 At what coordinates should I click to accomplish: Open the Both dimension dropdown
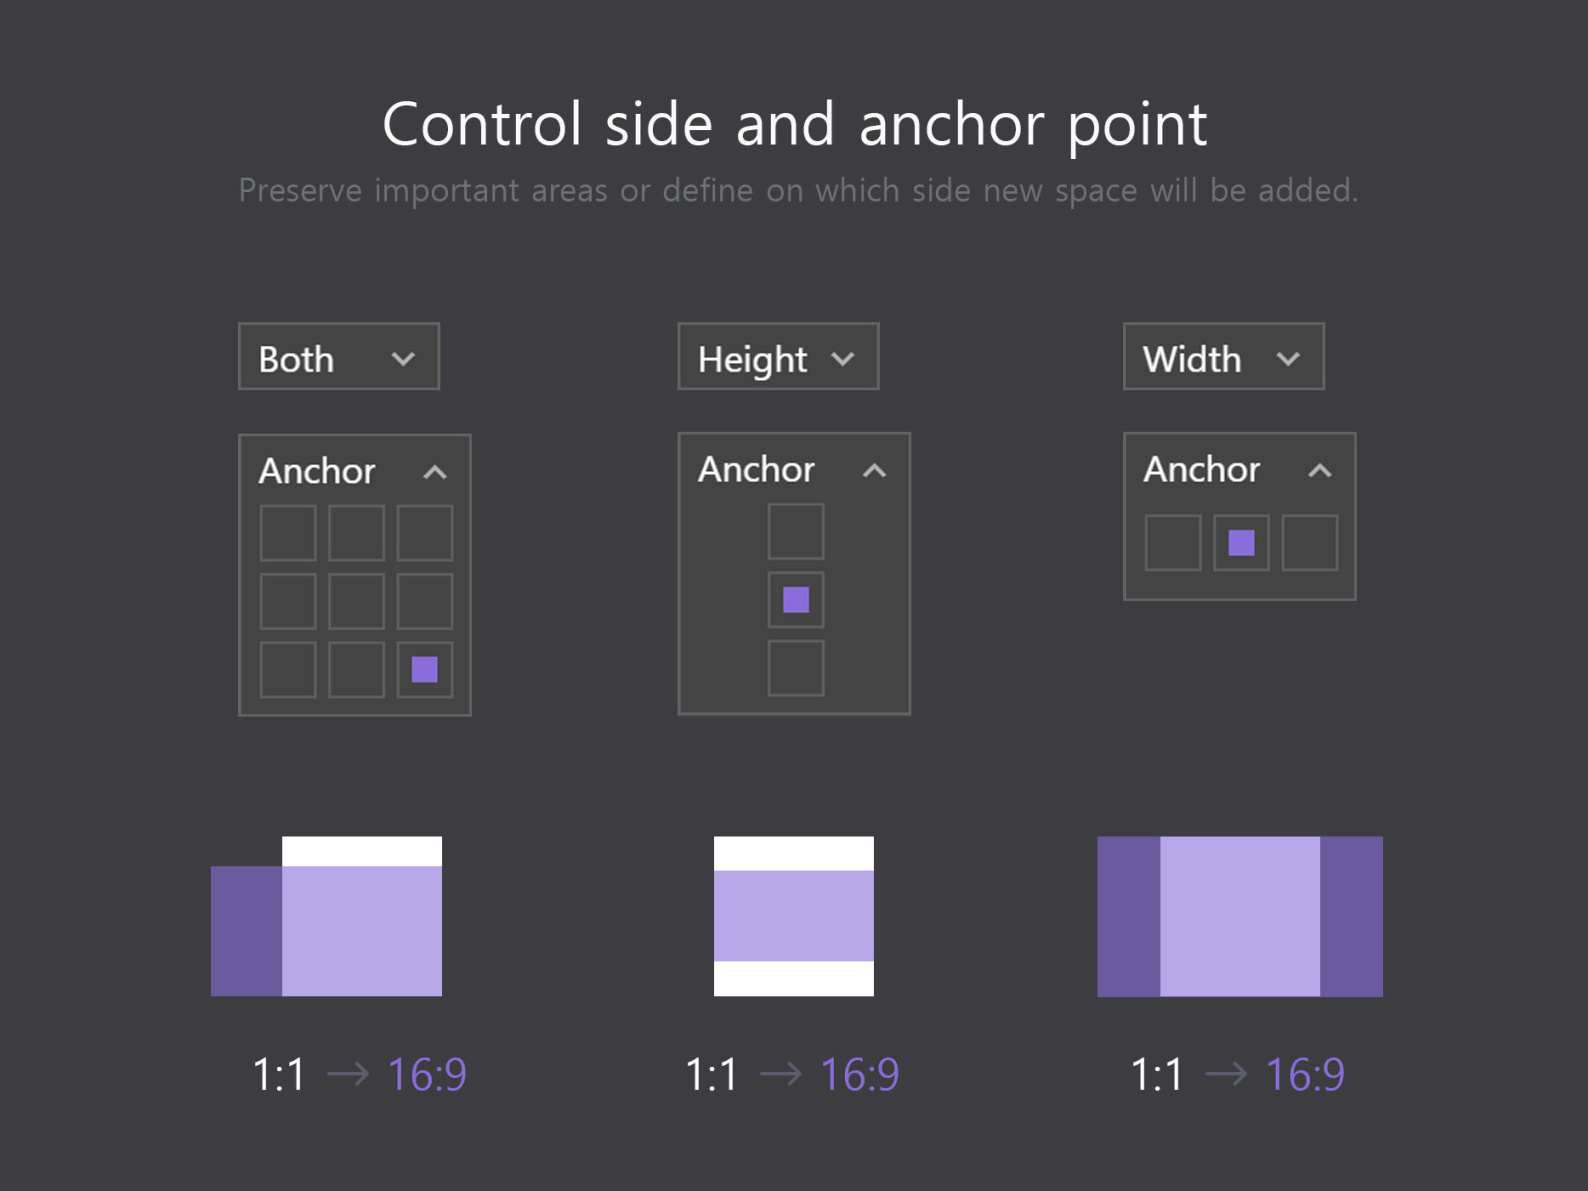click(x=338, y=357)
